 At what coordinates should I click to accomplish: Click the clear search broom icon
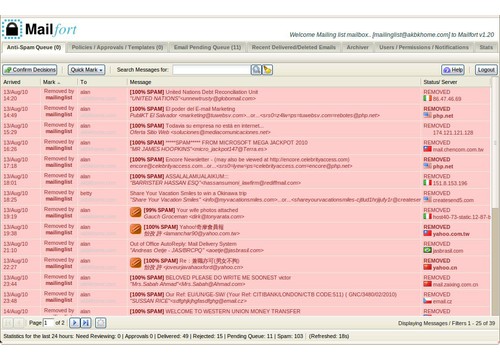[x=267, y=70]
